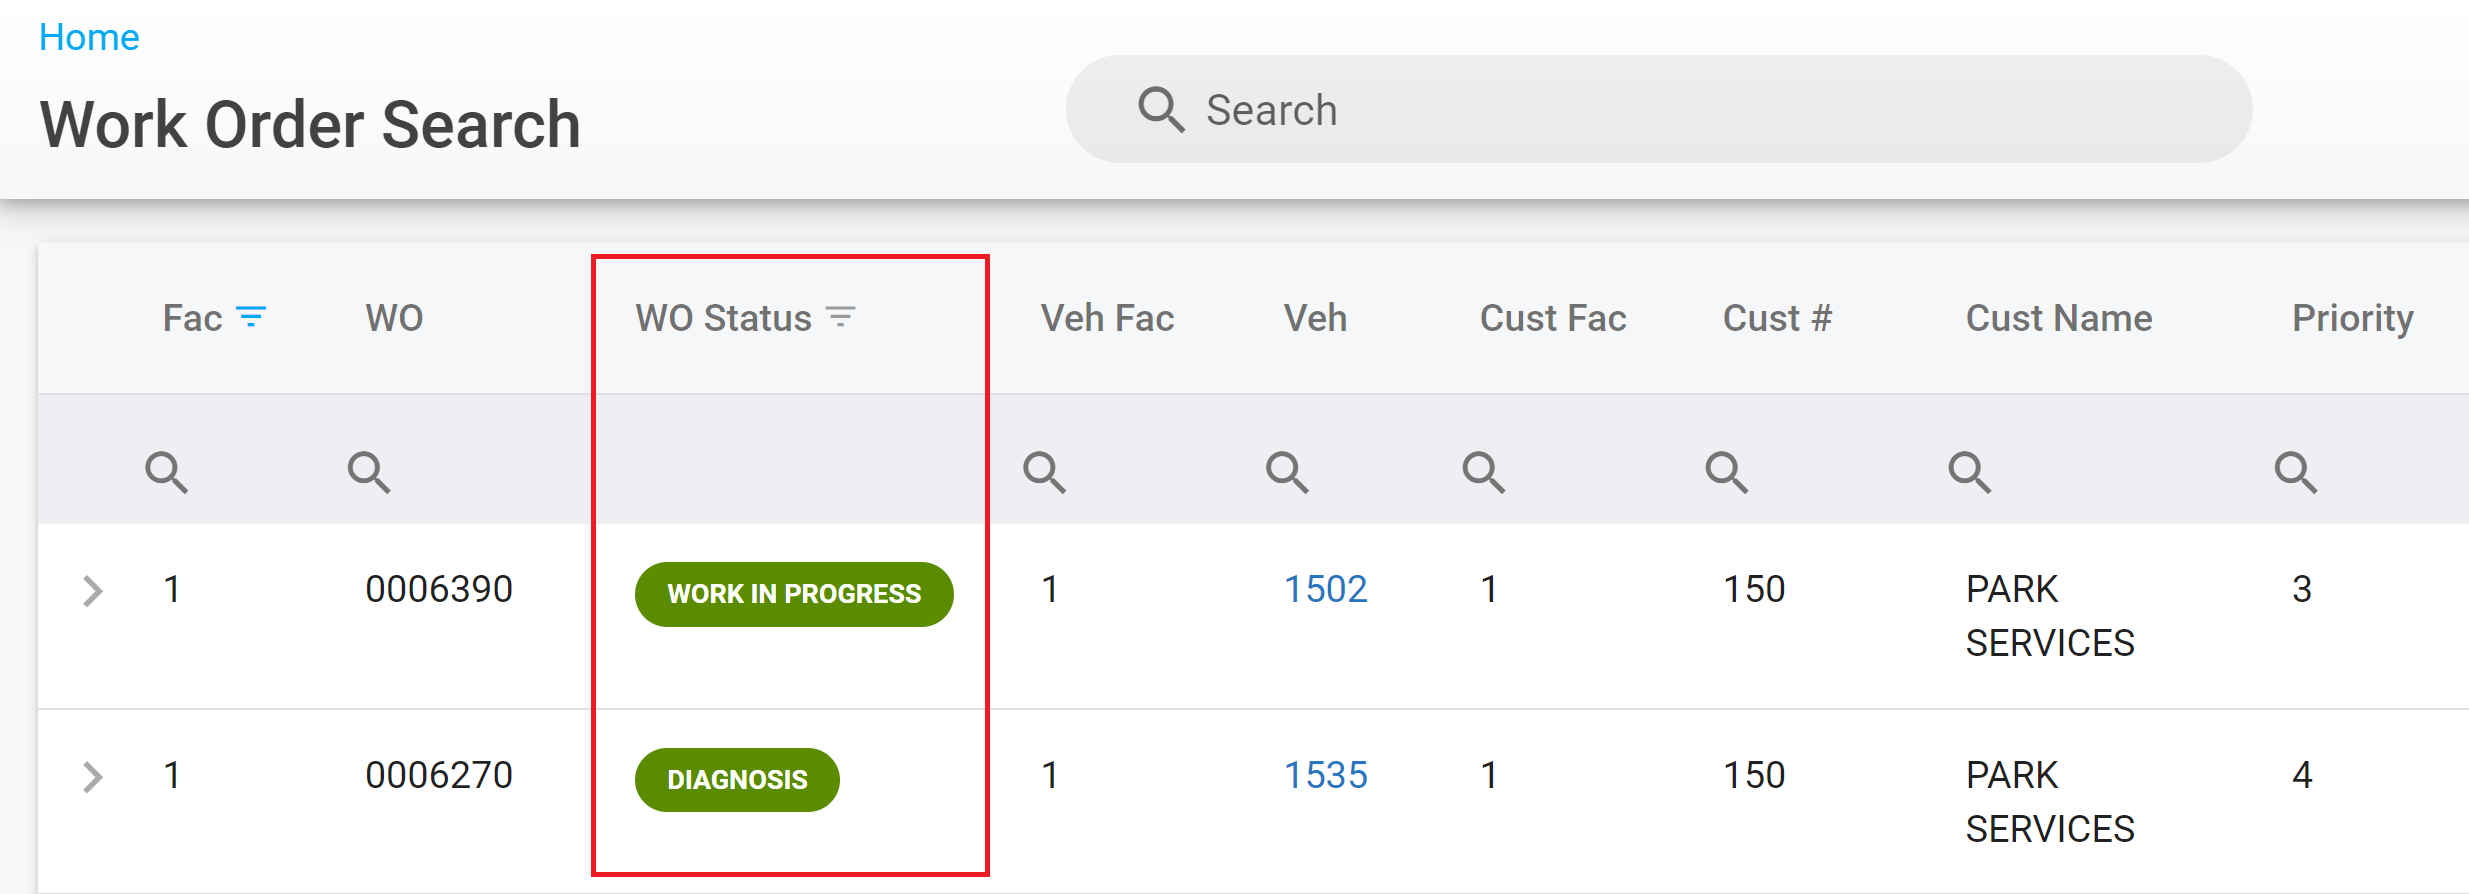This screenshot has width=2469, height=894.
Task: Expand work order 0006270 row
Action: click(x=93, y=777)
